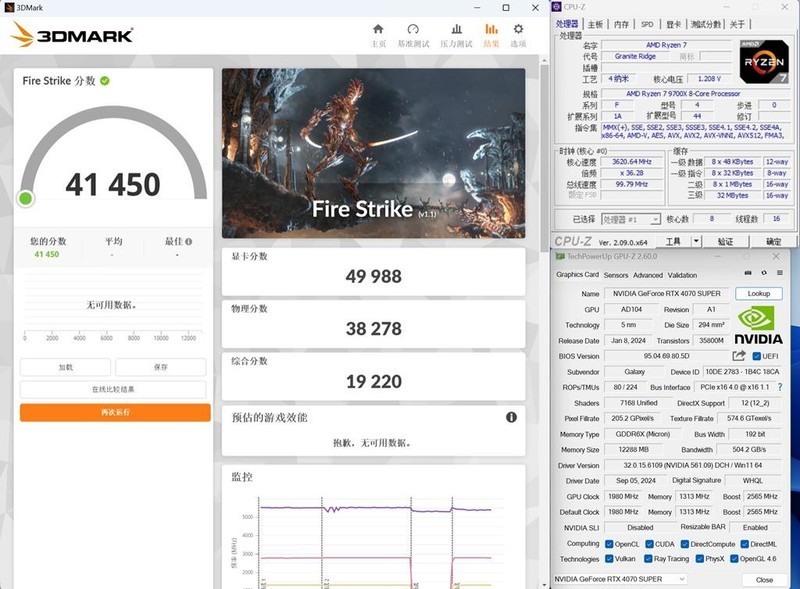Viewport: 800px width, 589px height.
Task: Open the 3DMark 主页 (Home) icon
Action: [x=378, y=31]
